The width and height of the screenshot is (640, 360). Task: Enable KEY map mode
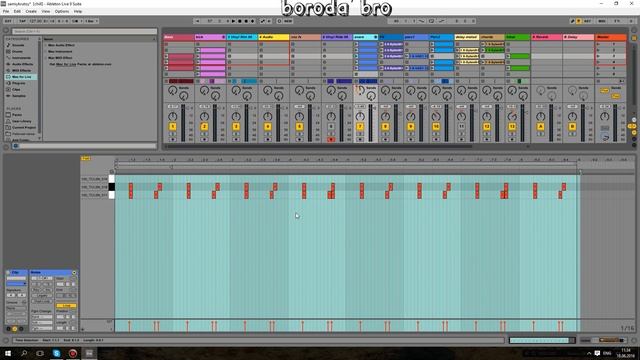click(587, 21)
